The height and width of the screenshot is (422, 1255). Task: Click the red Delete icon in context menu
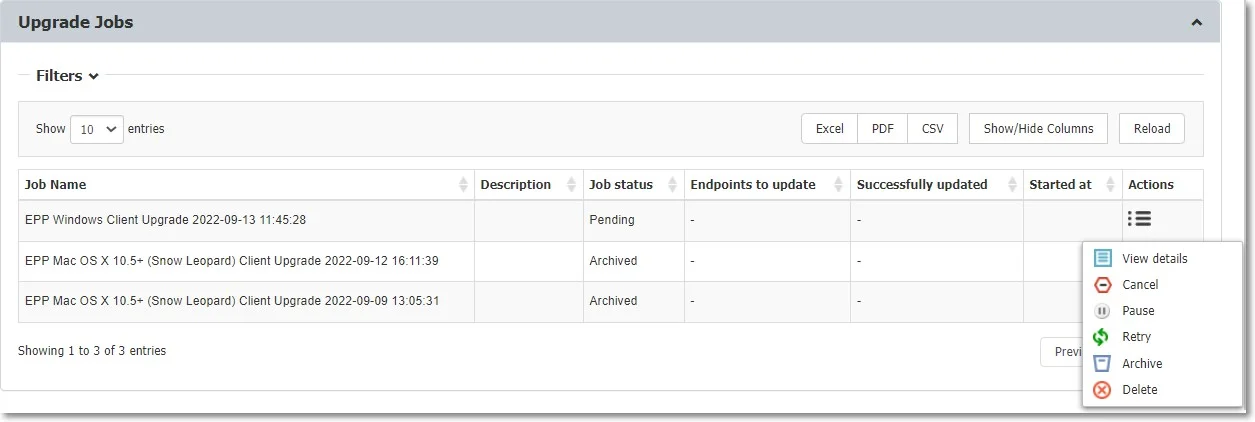(x=1102, y=390)
